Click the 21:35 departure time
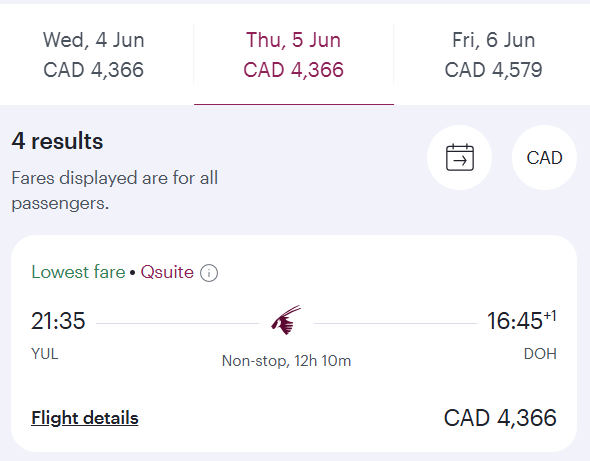This screenshot has height=461, width=590. coord(58,321)
